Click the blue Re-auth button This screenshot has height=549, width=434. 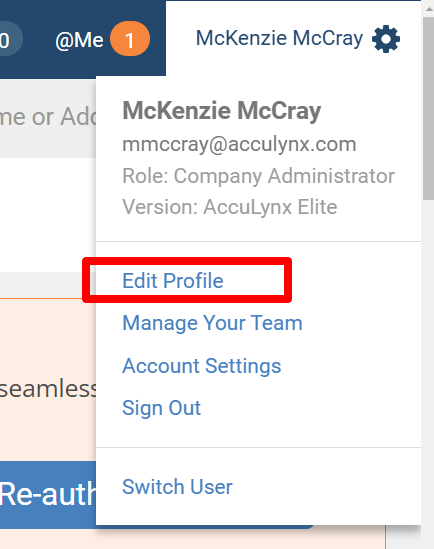coord(48,495)
